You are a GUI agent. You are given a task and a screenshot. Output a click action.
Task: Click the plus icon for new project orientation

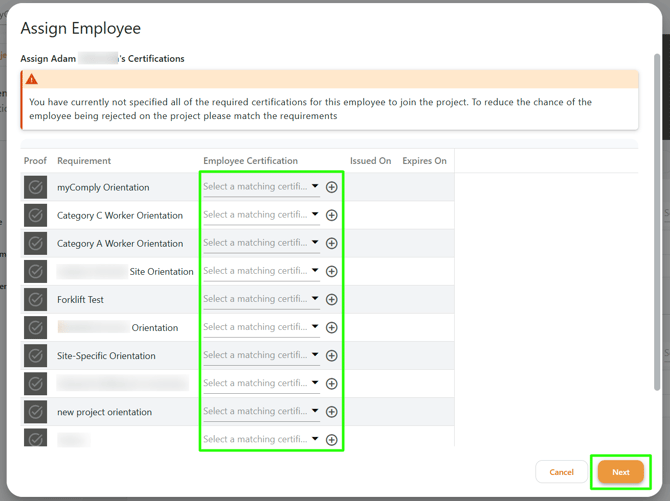332,412
